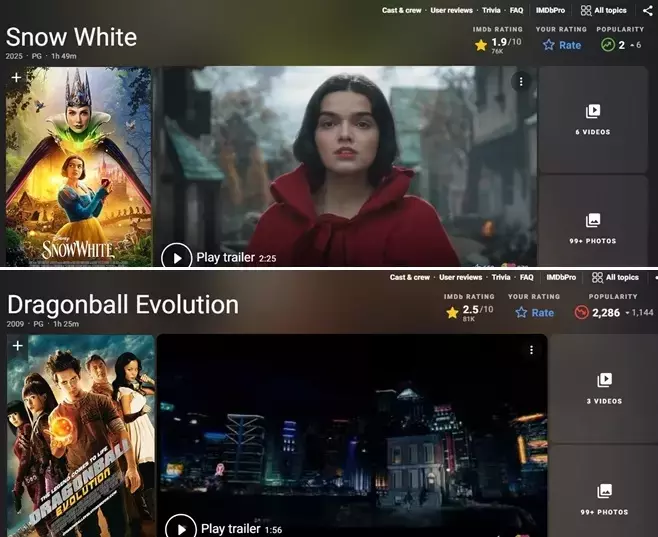658x537 pixels.
Task: Open the Snow White popularity trending icon
Action: click(x=608, y=44)
